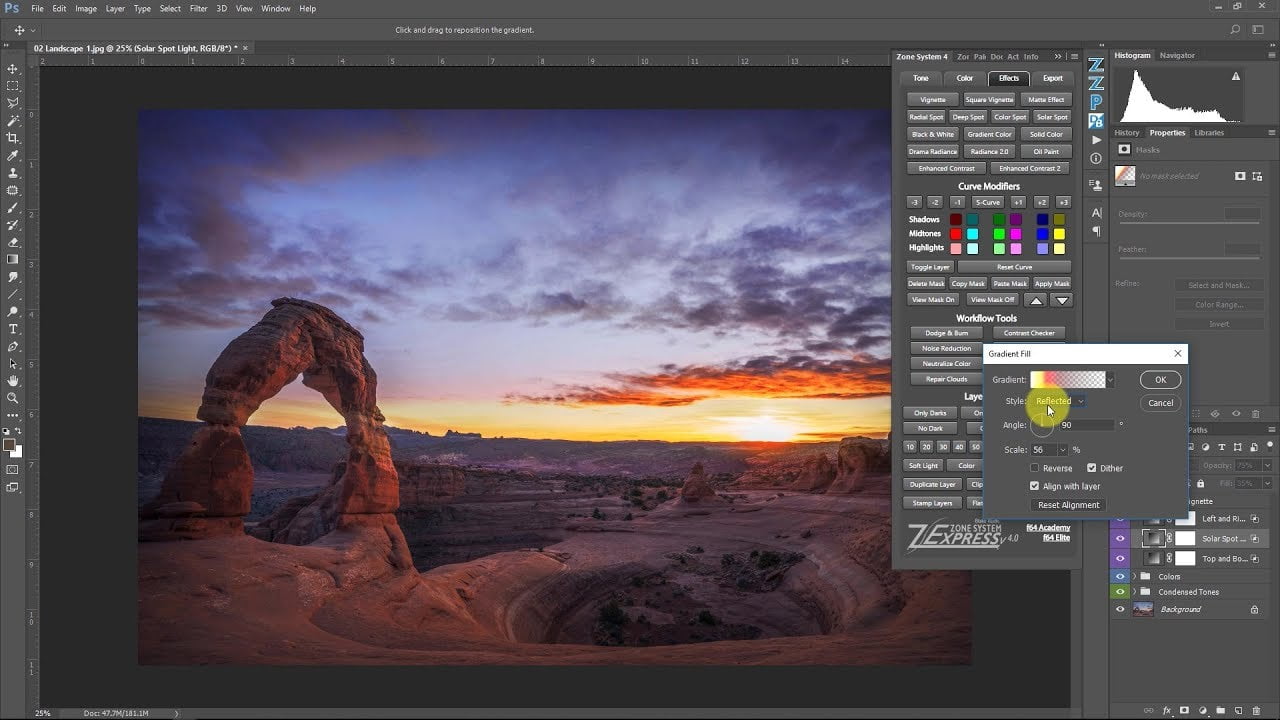
Task: Open the Layer menu
Action: 115,9
